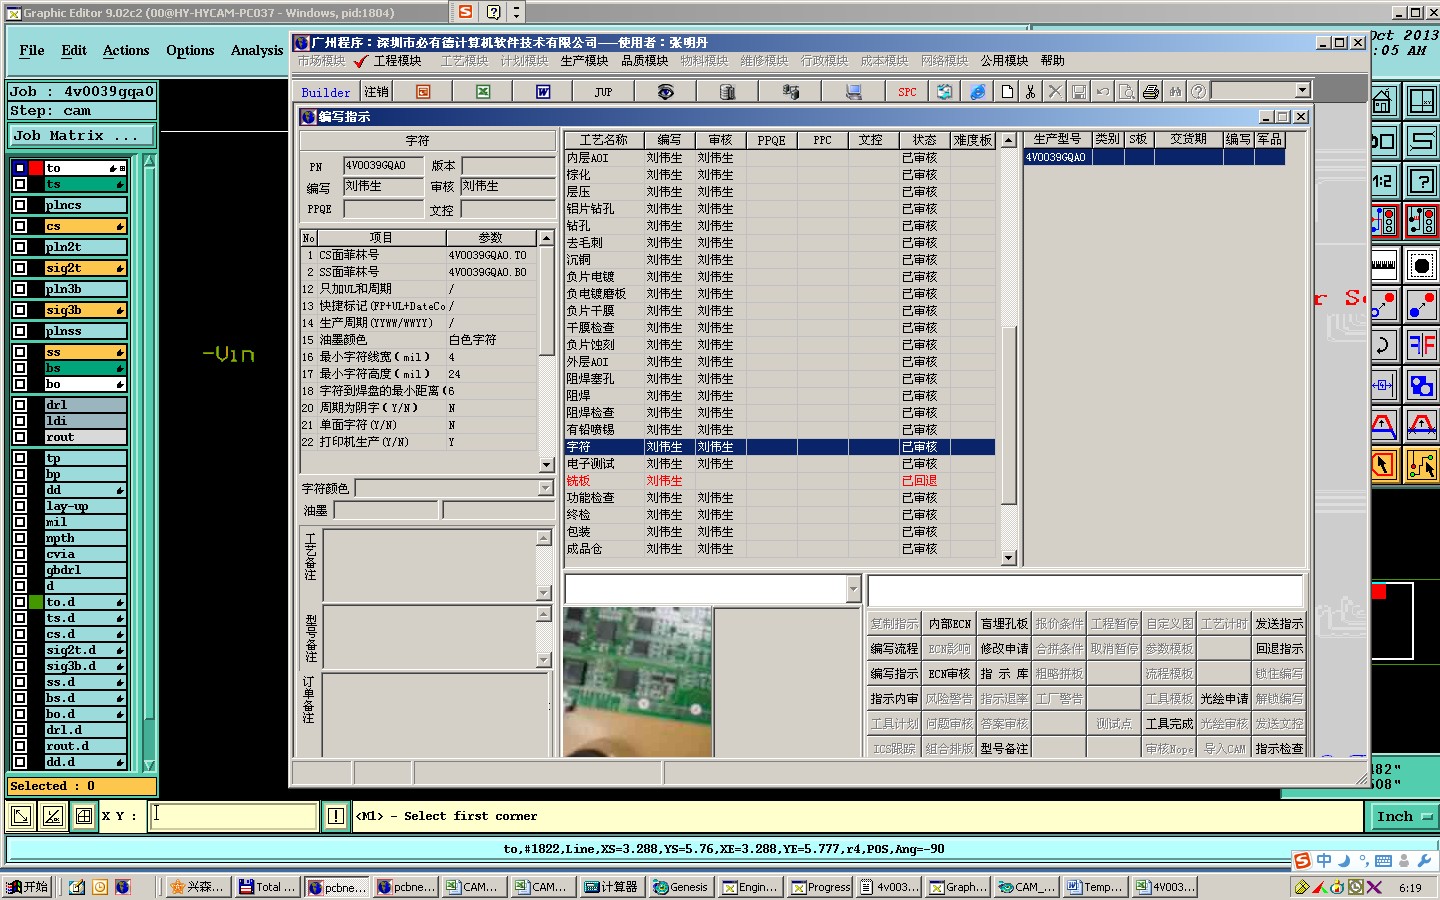Click the computer monitor icon
Viewport: 1440px width, 900px height.
853,91
